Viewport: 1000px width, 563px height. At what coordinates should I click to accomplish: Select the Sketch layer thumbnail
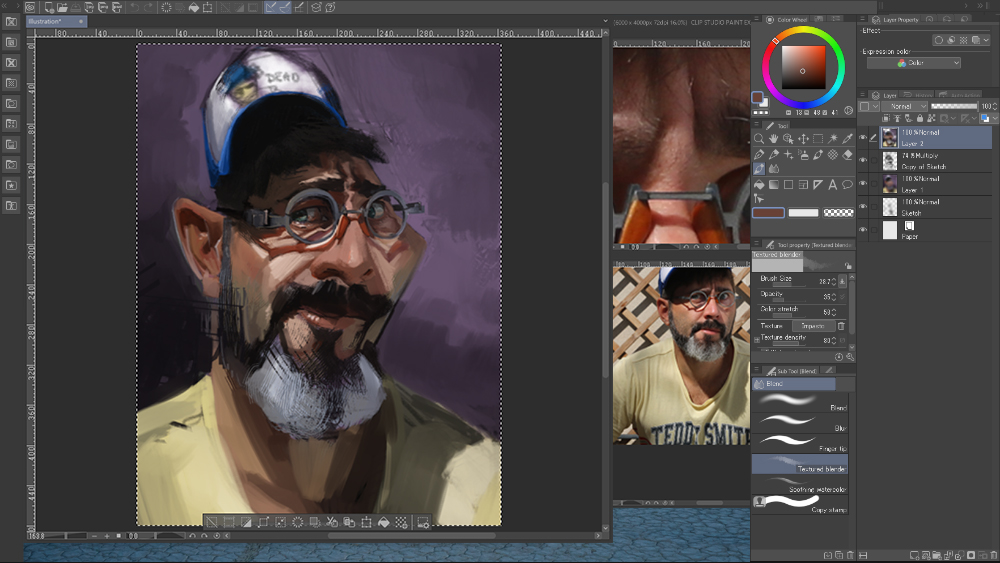(x=890, y=207)
